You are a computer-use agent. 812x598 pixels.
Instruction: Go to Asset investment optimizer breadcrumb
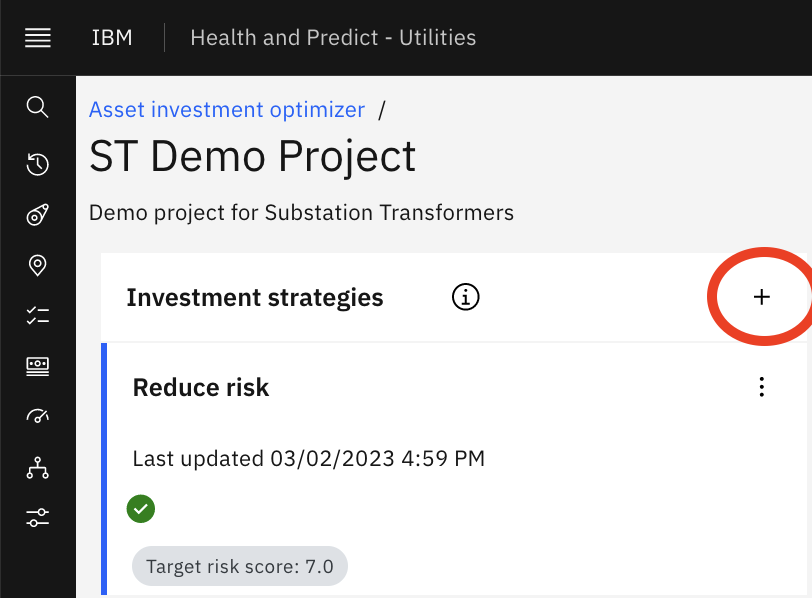coord(227,110)
